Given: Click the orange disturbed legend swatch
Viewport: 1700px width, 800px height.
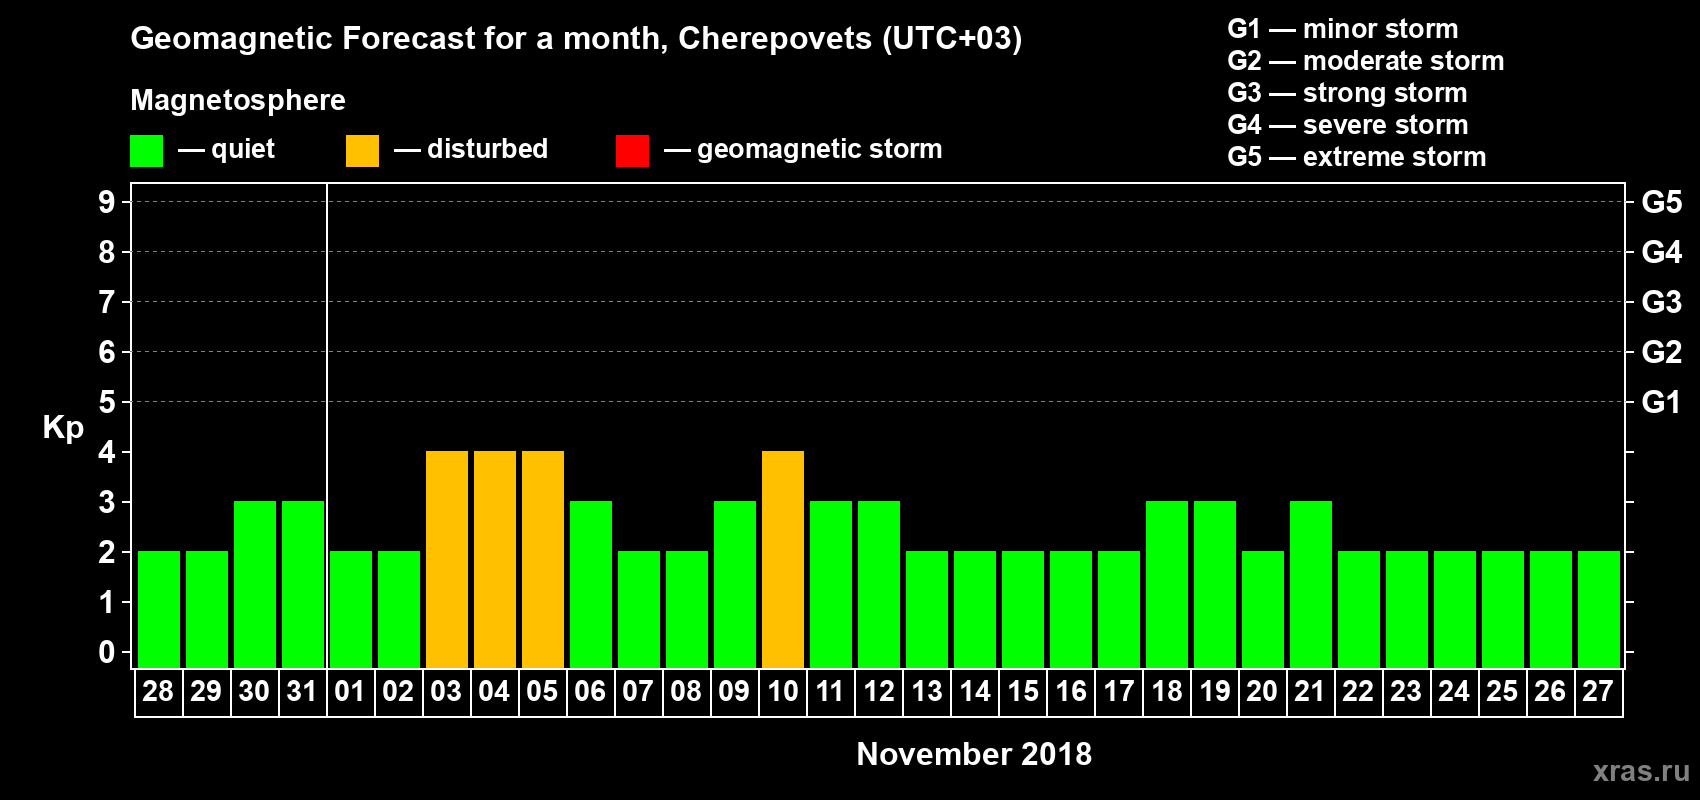Looking at the screenshot, I should coord(362,151).
